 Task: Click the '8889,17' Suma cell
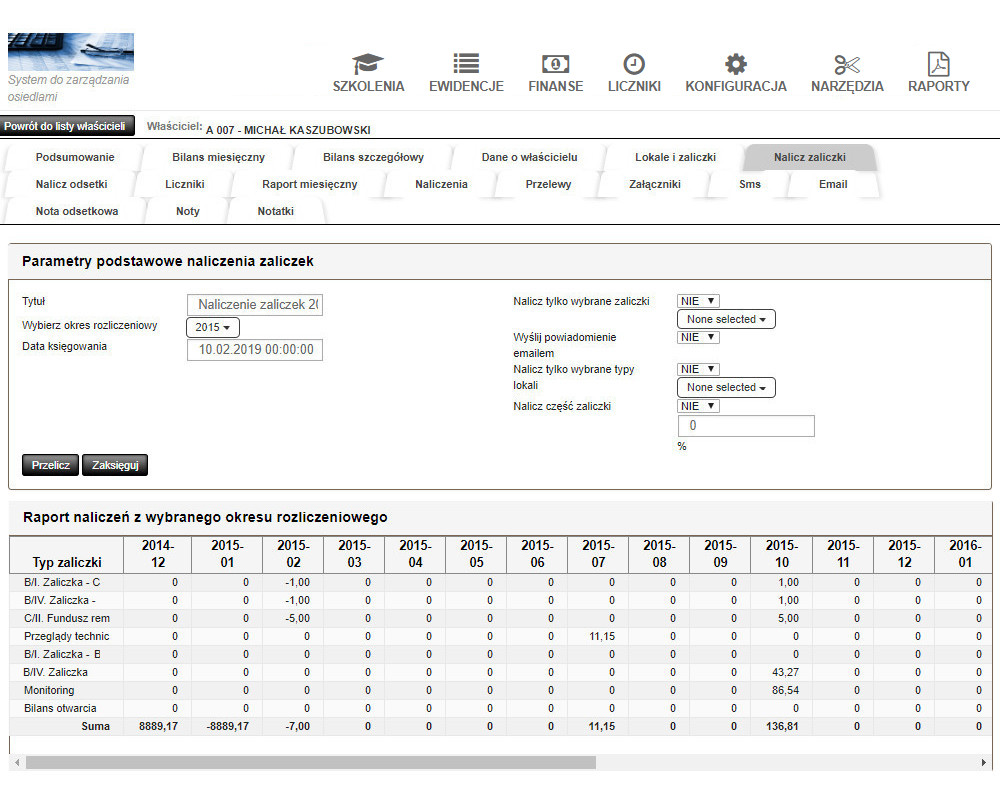pos(158,726)
